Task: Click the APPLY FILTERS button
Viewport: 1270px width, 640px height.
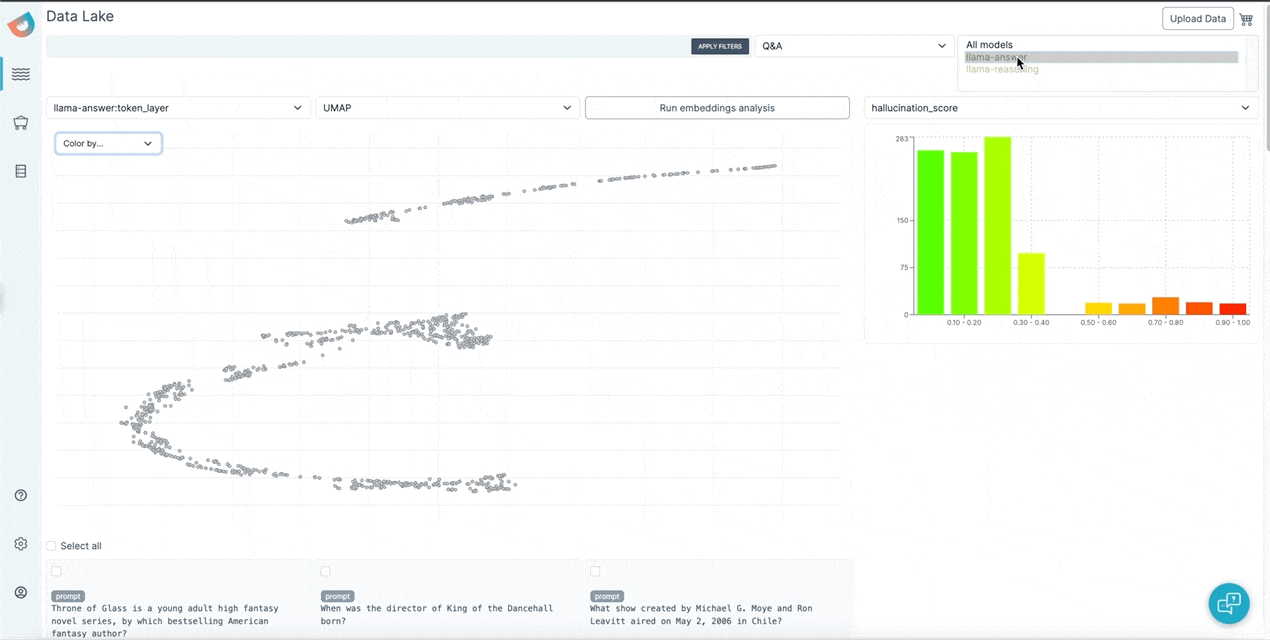Action: tap(720, 46)
